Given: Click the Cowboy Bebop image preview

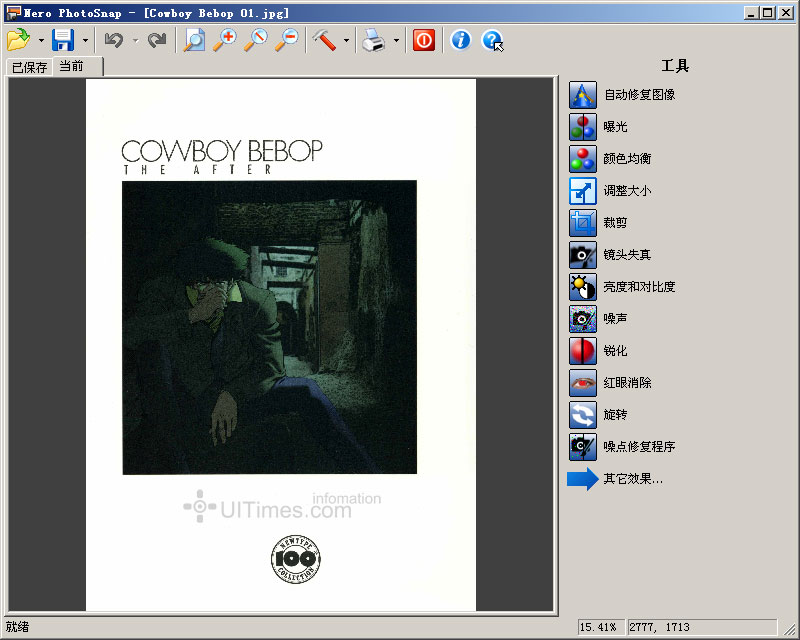Looking at the screenshot, I should (281, 344).
